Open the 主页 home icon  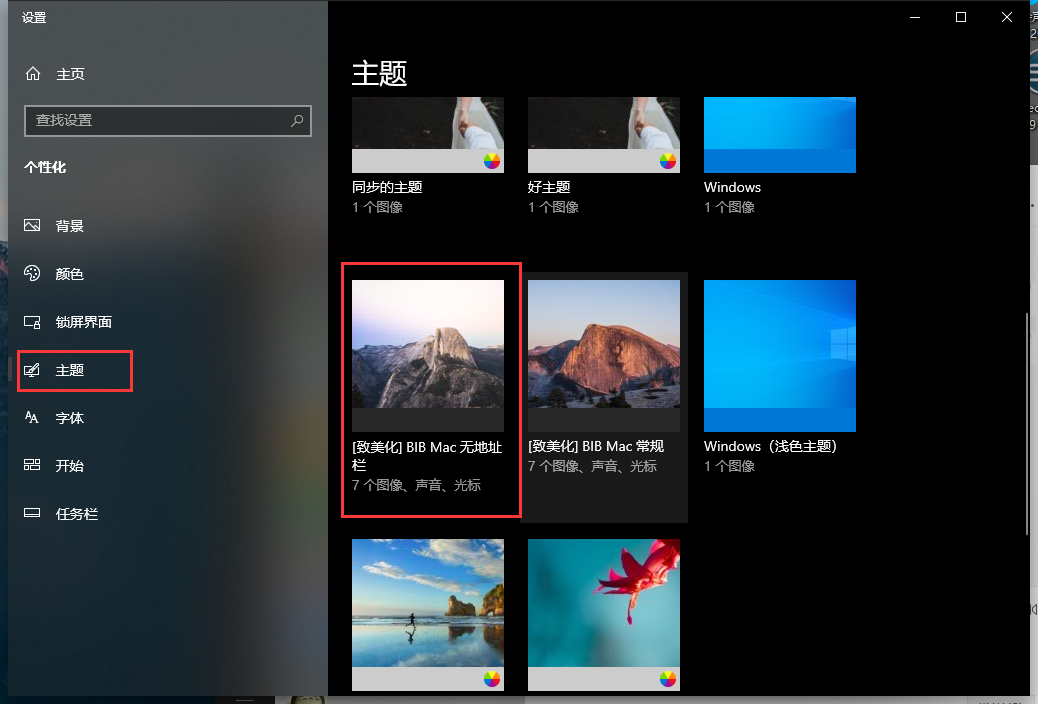tap(33, 74)
